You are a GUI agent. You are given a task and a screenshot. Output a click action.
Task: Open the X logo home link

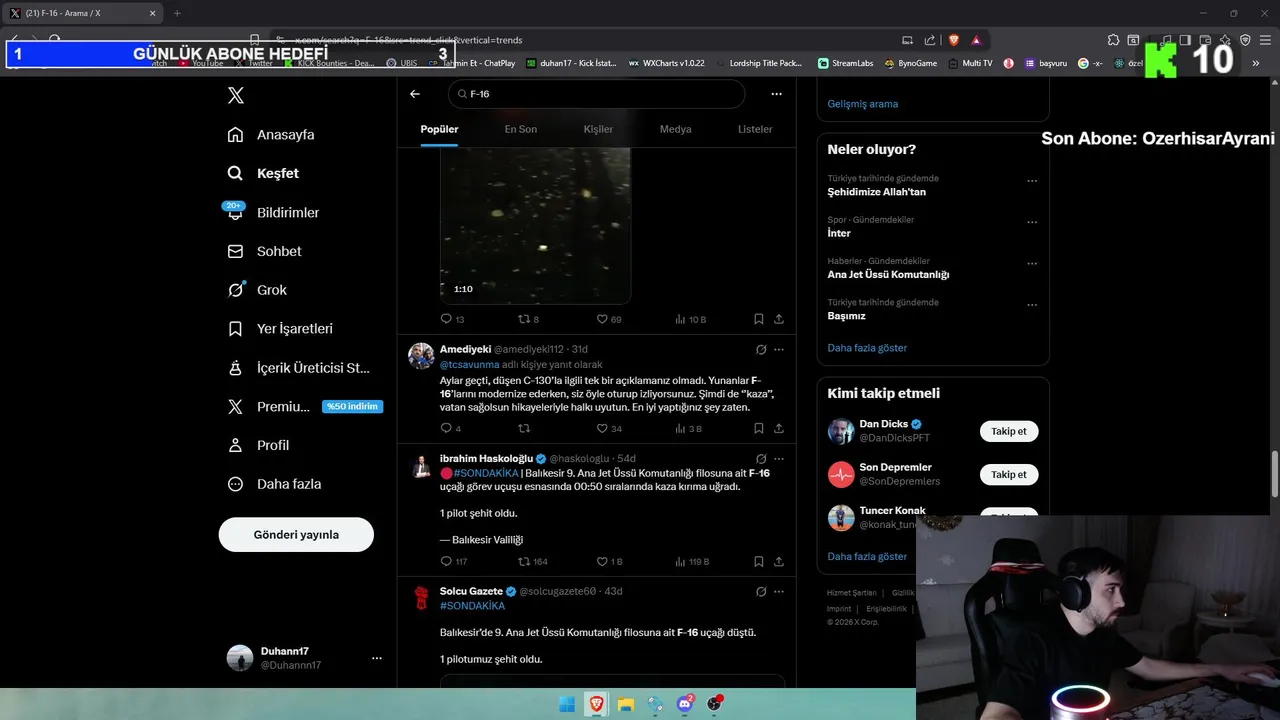point(236,95)
